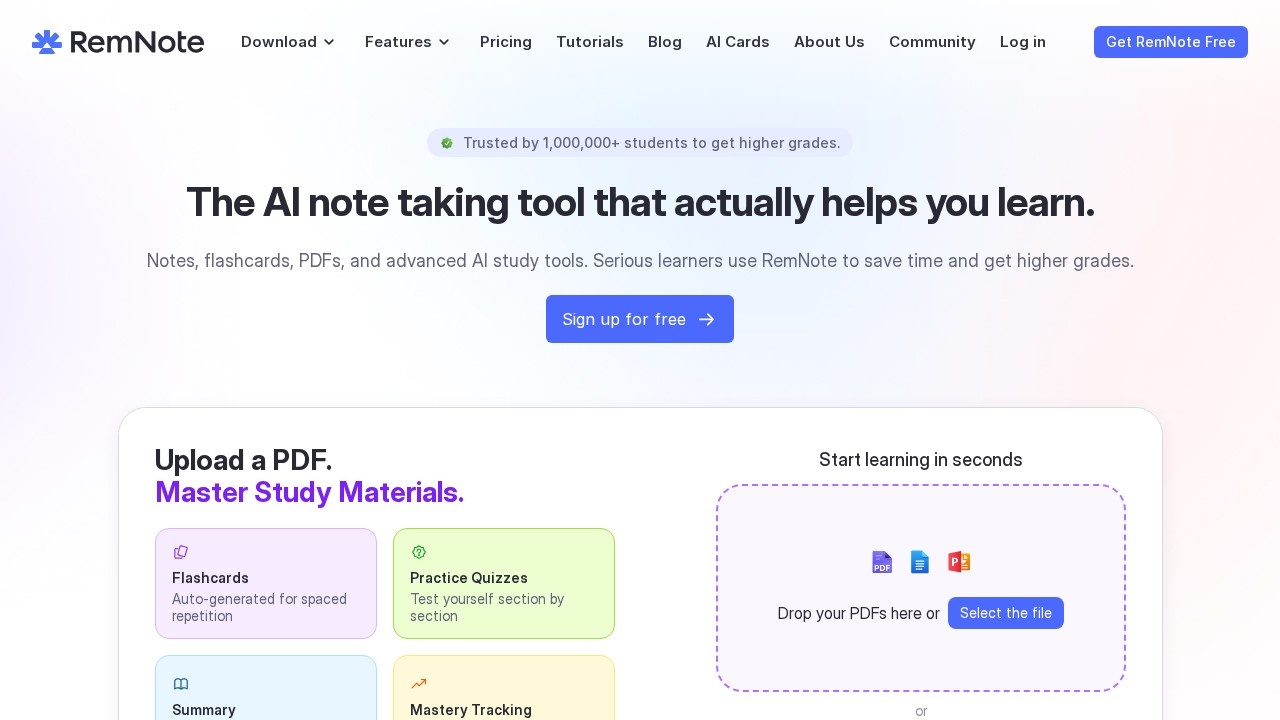This screenshot has width=1280, height=720.
Task: Click the arrow in Sign up button
Action: [x=707, y=319]
